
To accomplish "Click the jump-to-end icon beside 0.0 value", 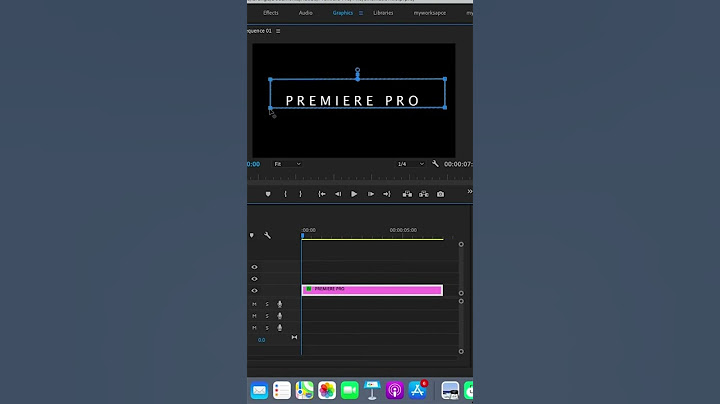I will click(294, 337).
